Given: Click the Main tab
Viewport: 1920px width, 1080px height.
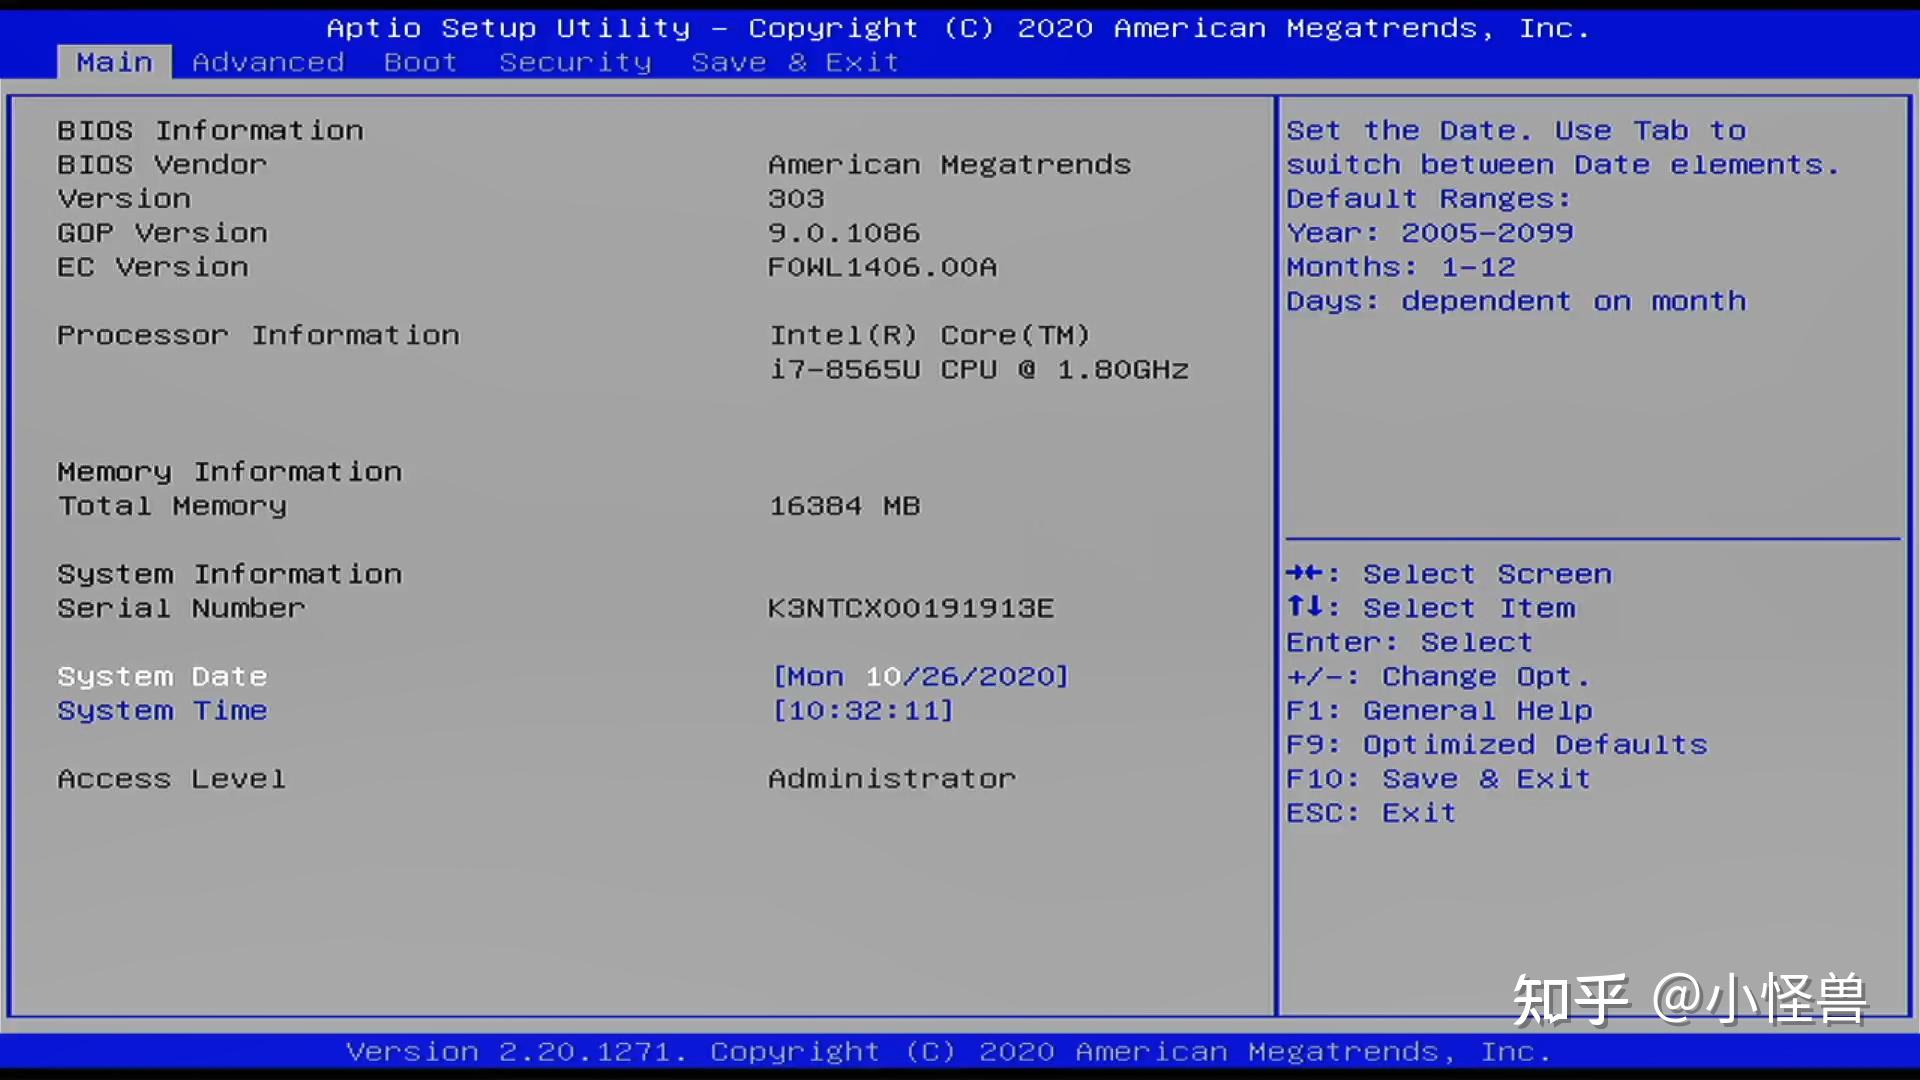Looking at the screenshot, I should (114, 62).
